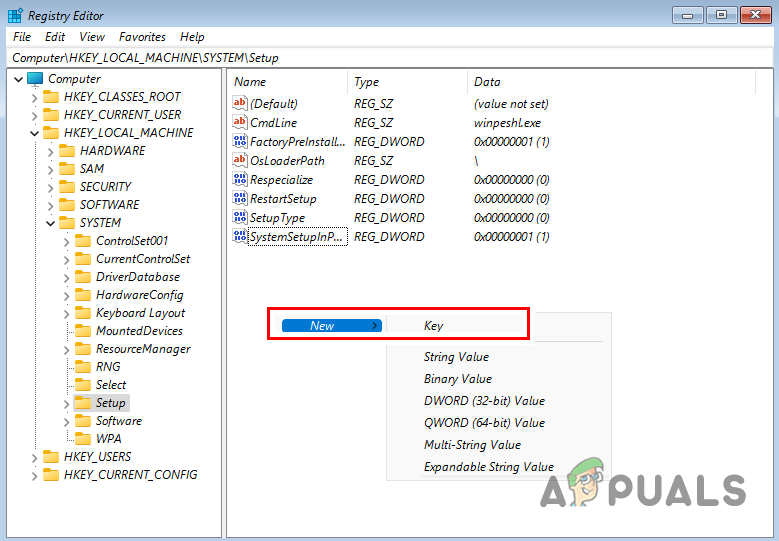Viewport: 779px width, 541px height.
Task: Expand the Setup key arrow
Action: pos(67,404)
